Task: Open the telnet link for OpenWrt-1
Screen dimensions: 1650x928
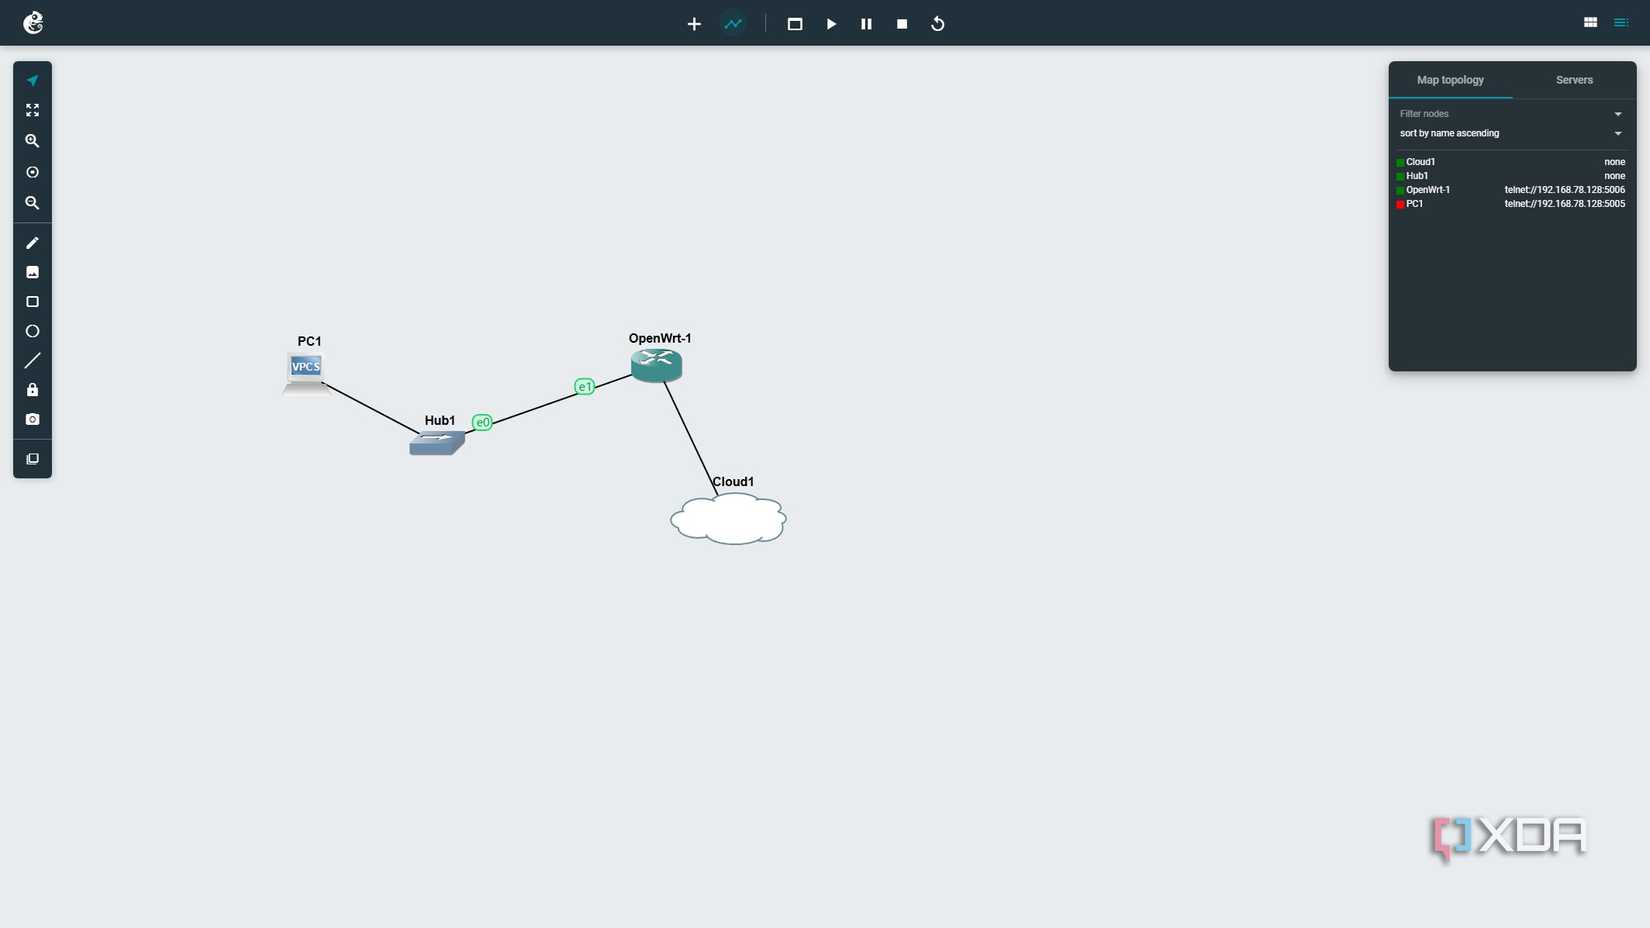Action: click(1564, 189)
